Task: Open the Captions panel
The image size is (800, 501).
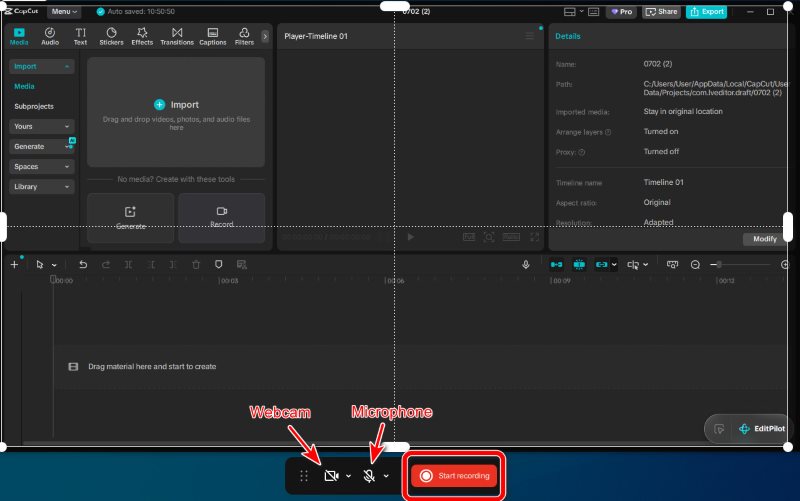Action: (x=213, y=36)
